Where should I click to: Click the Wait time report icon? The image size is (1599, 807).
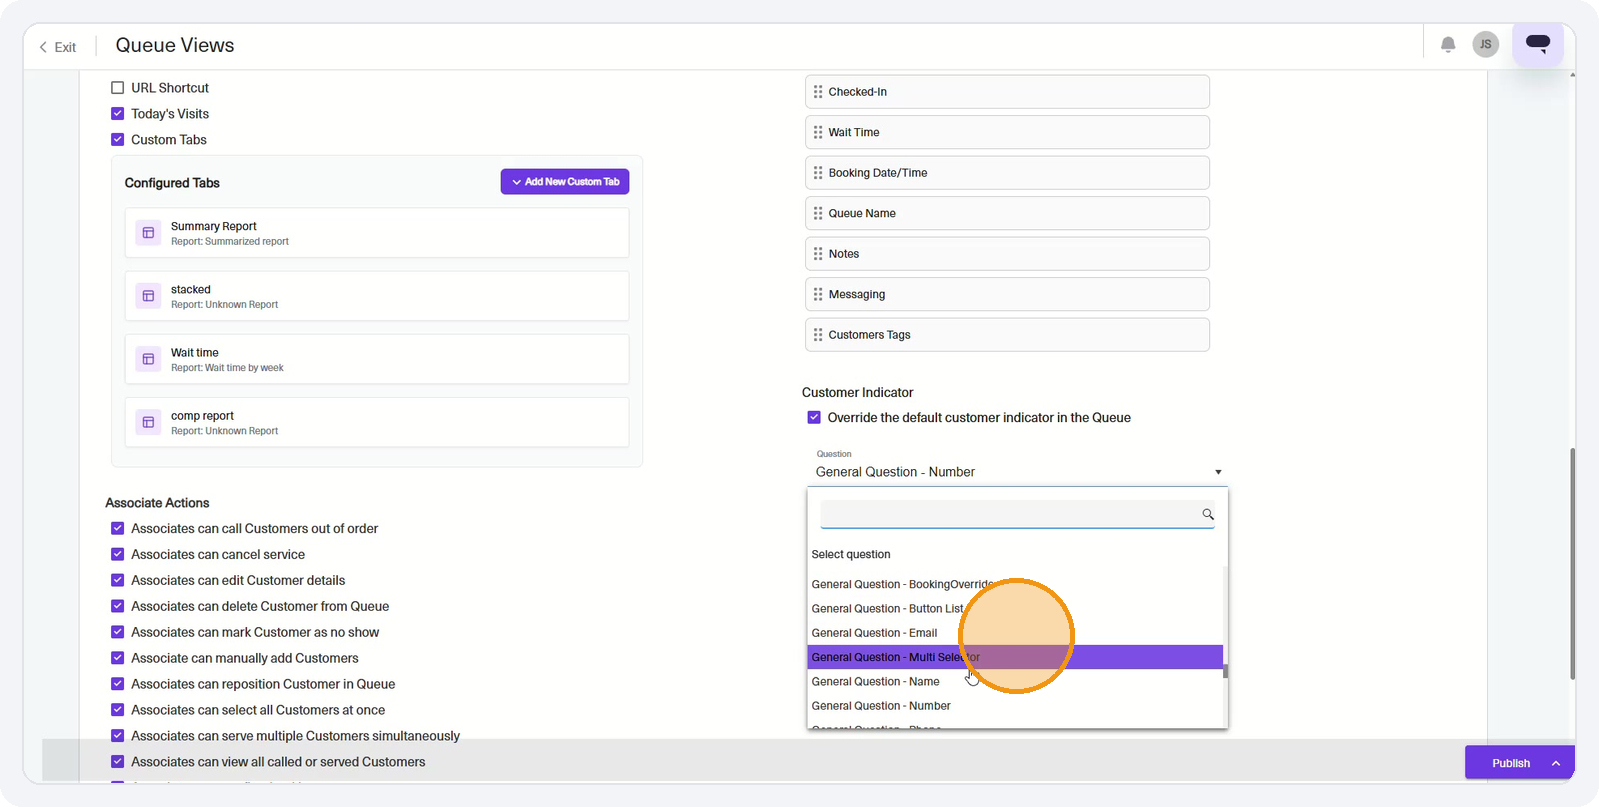coord(148,359)
